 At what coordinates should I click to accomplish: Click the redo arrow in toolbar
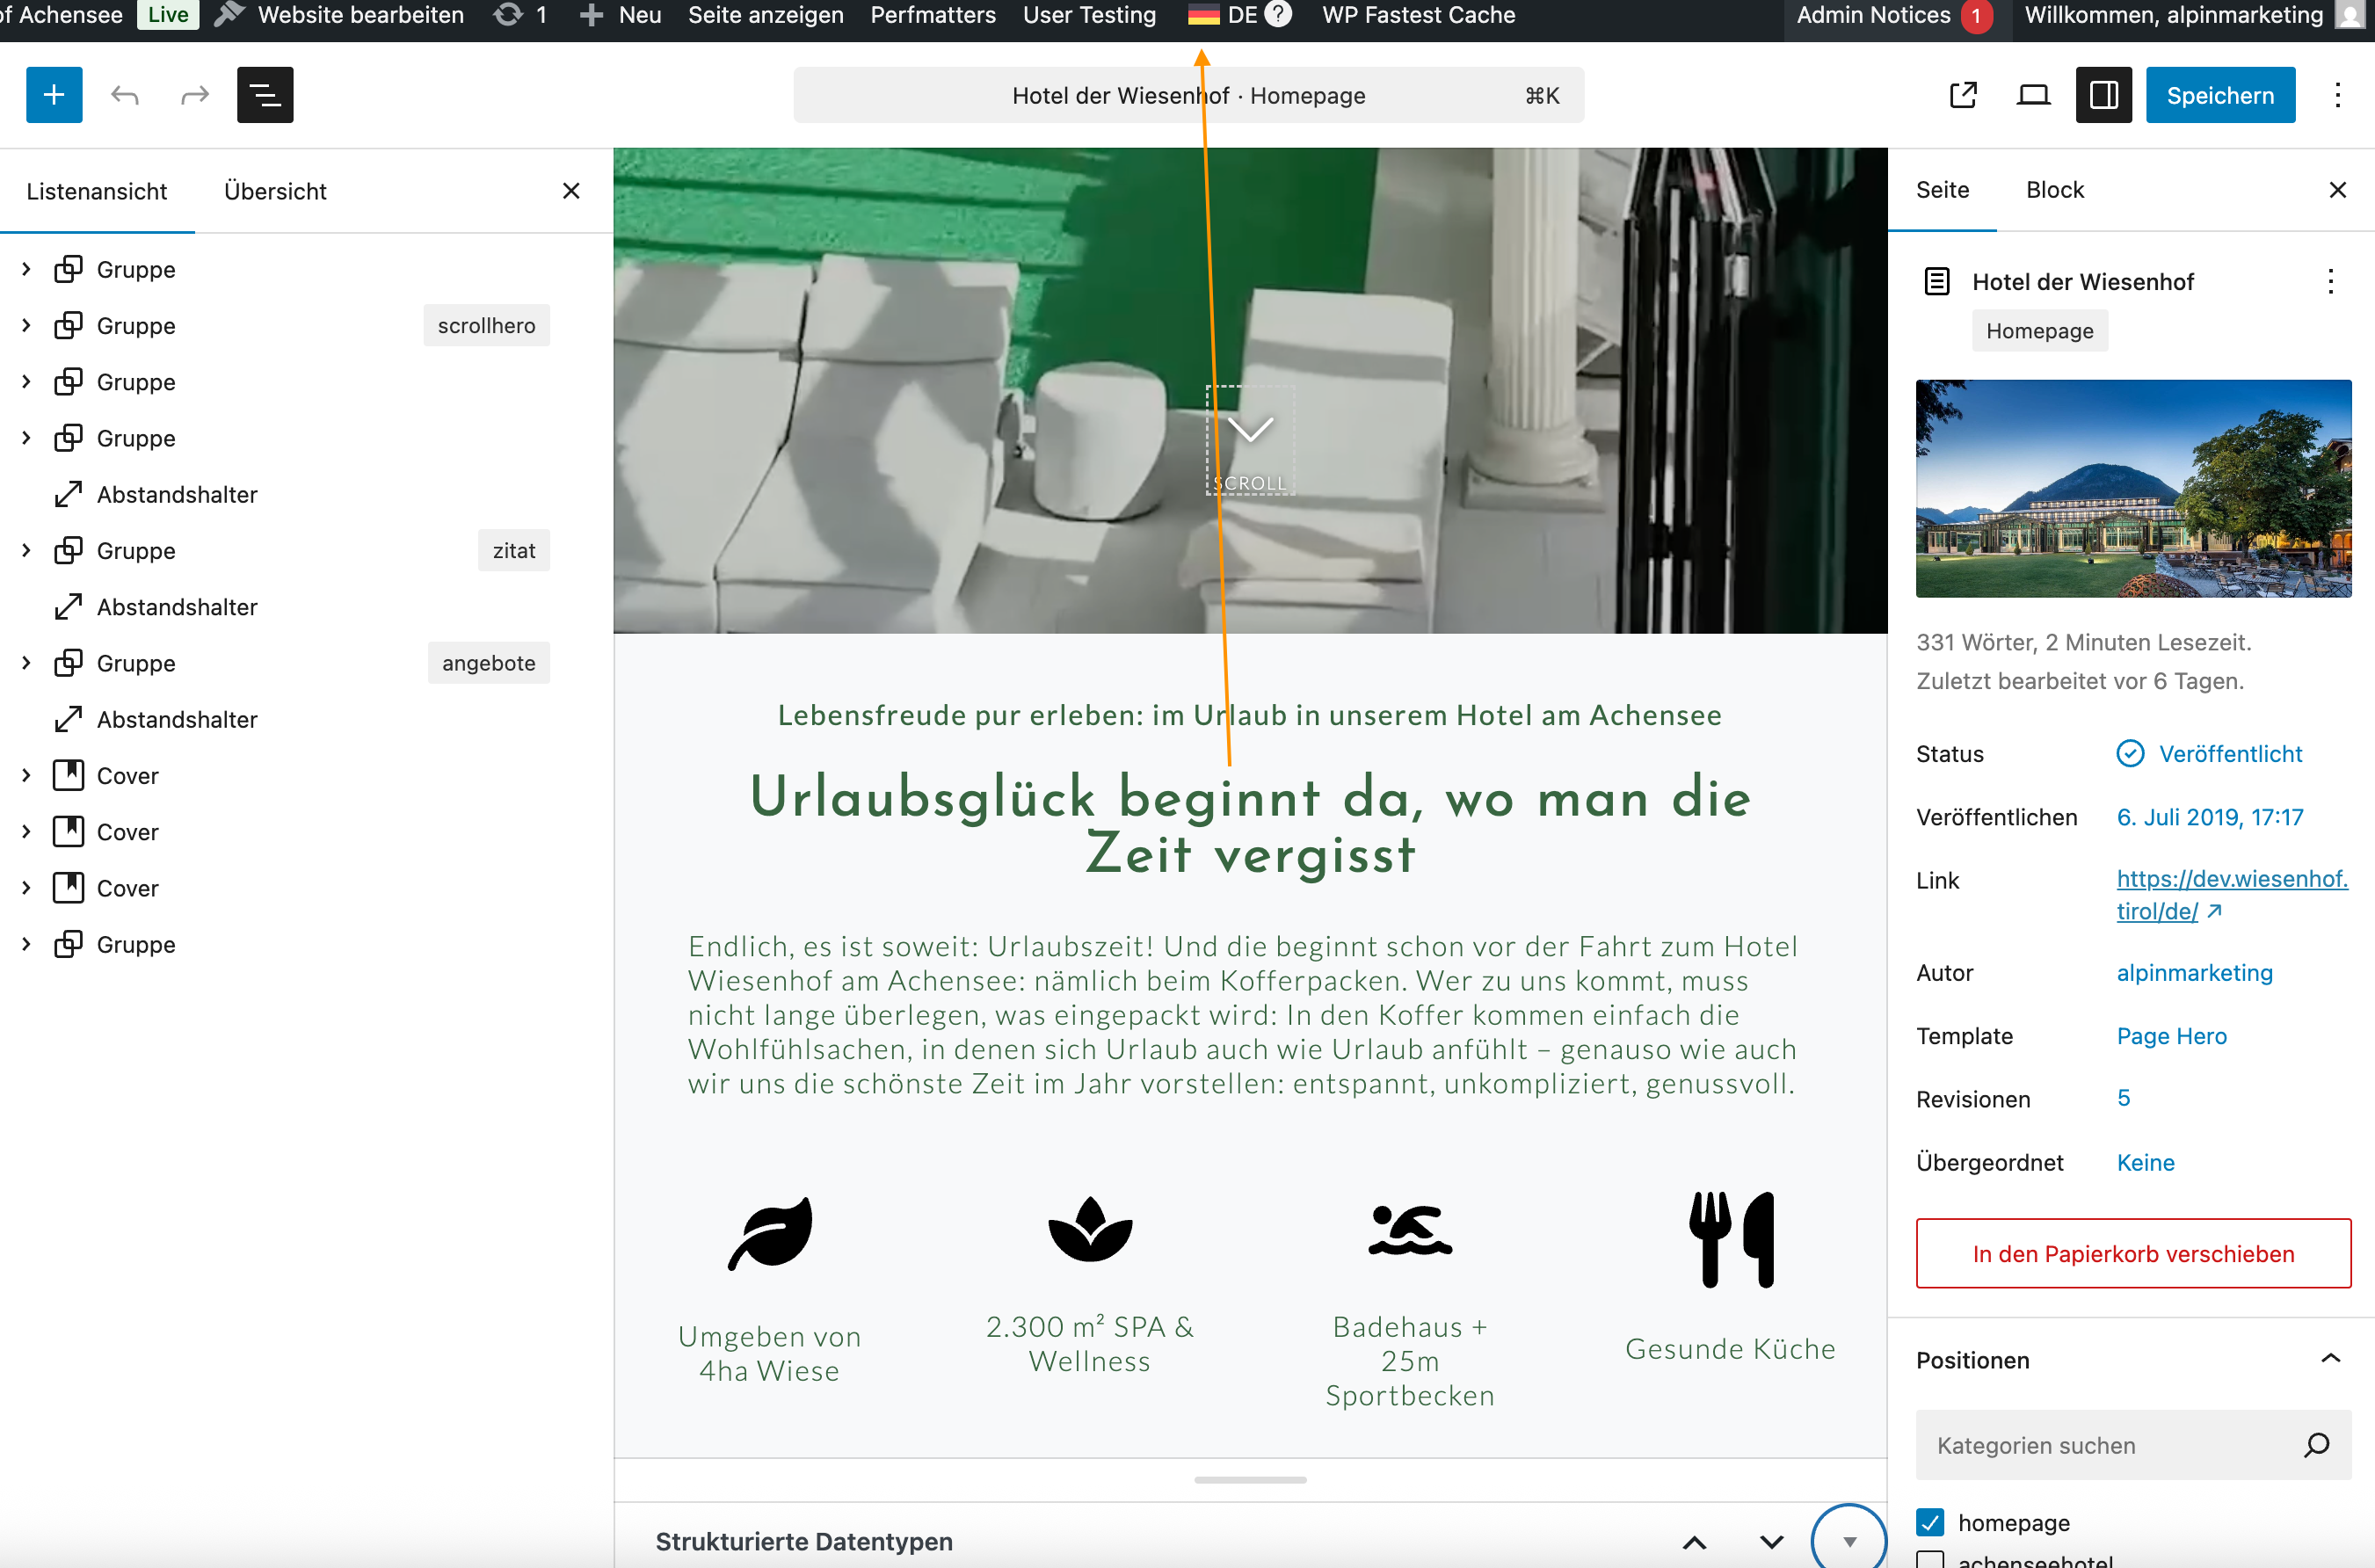(x=194, y=95)
